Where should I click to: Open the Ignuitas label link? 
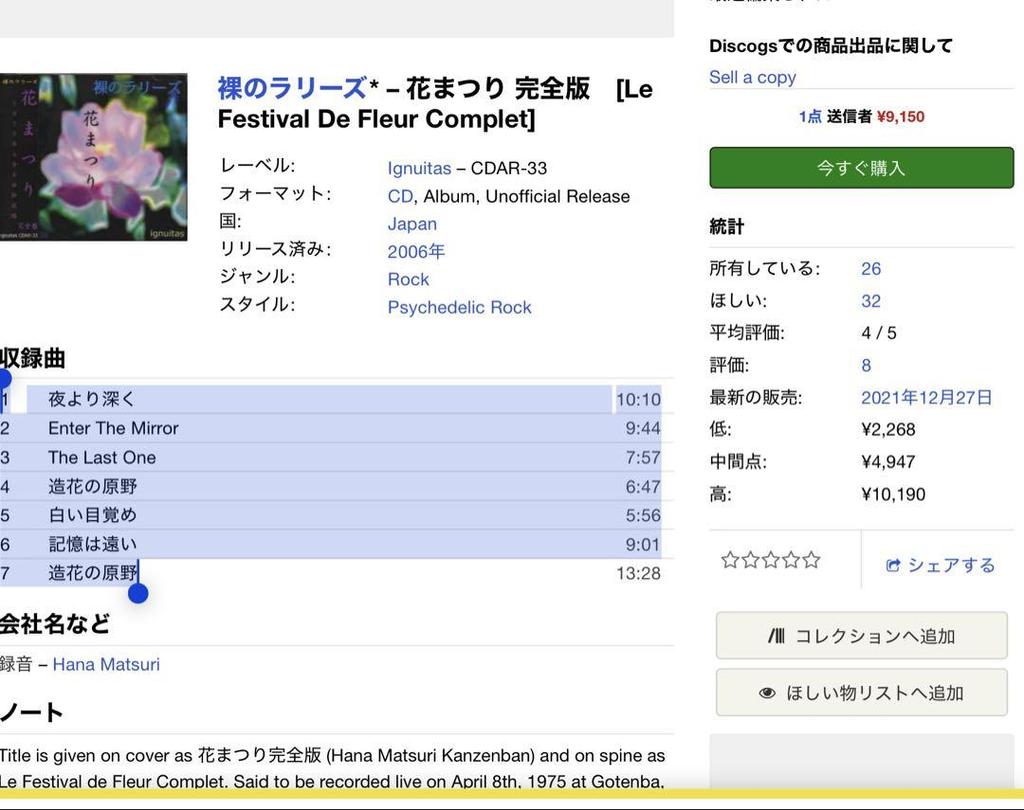[419, 168]
